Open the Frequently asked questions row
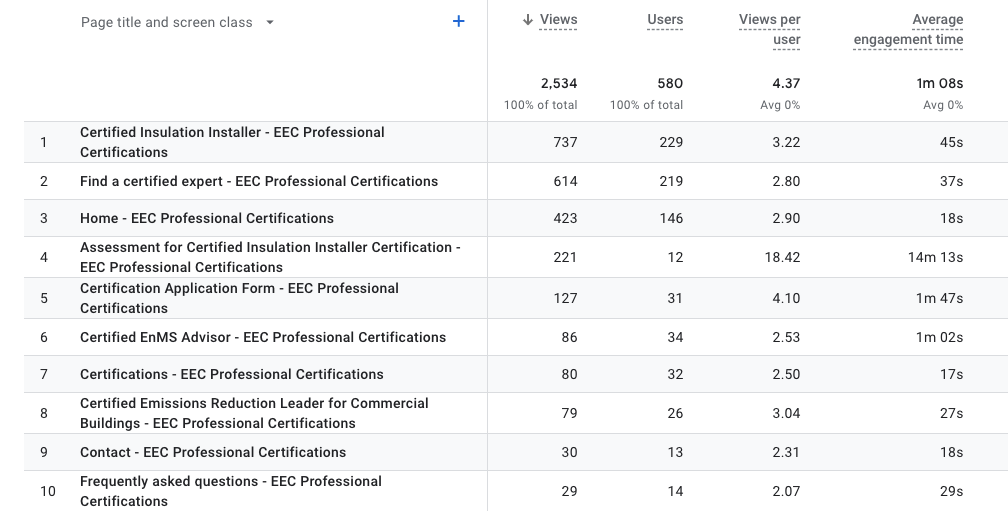1008x528 pixels. (x=231, y=491)
